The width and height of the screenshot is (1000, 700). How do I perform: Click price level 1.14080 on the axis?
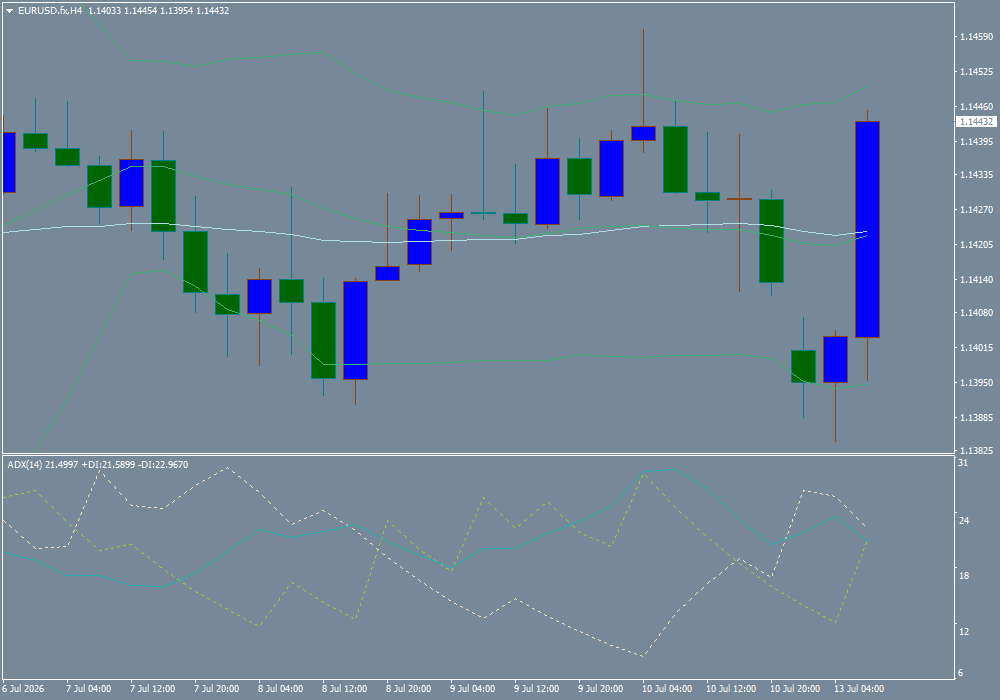[976, 313]
